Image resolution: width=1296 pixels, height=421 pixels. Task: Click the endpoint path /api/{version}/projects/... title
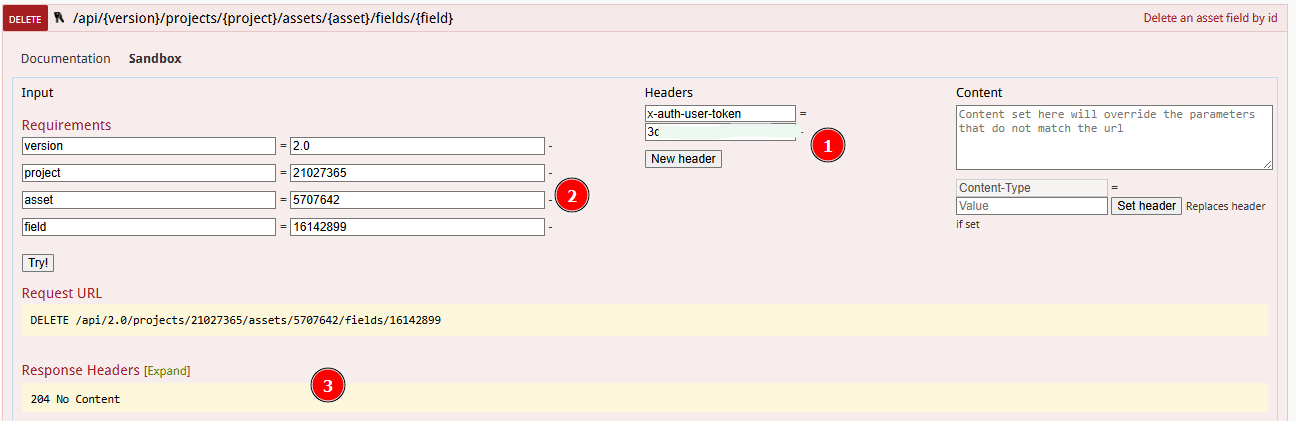pyautogui.click(x=263, y=18)
